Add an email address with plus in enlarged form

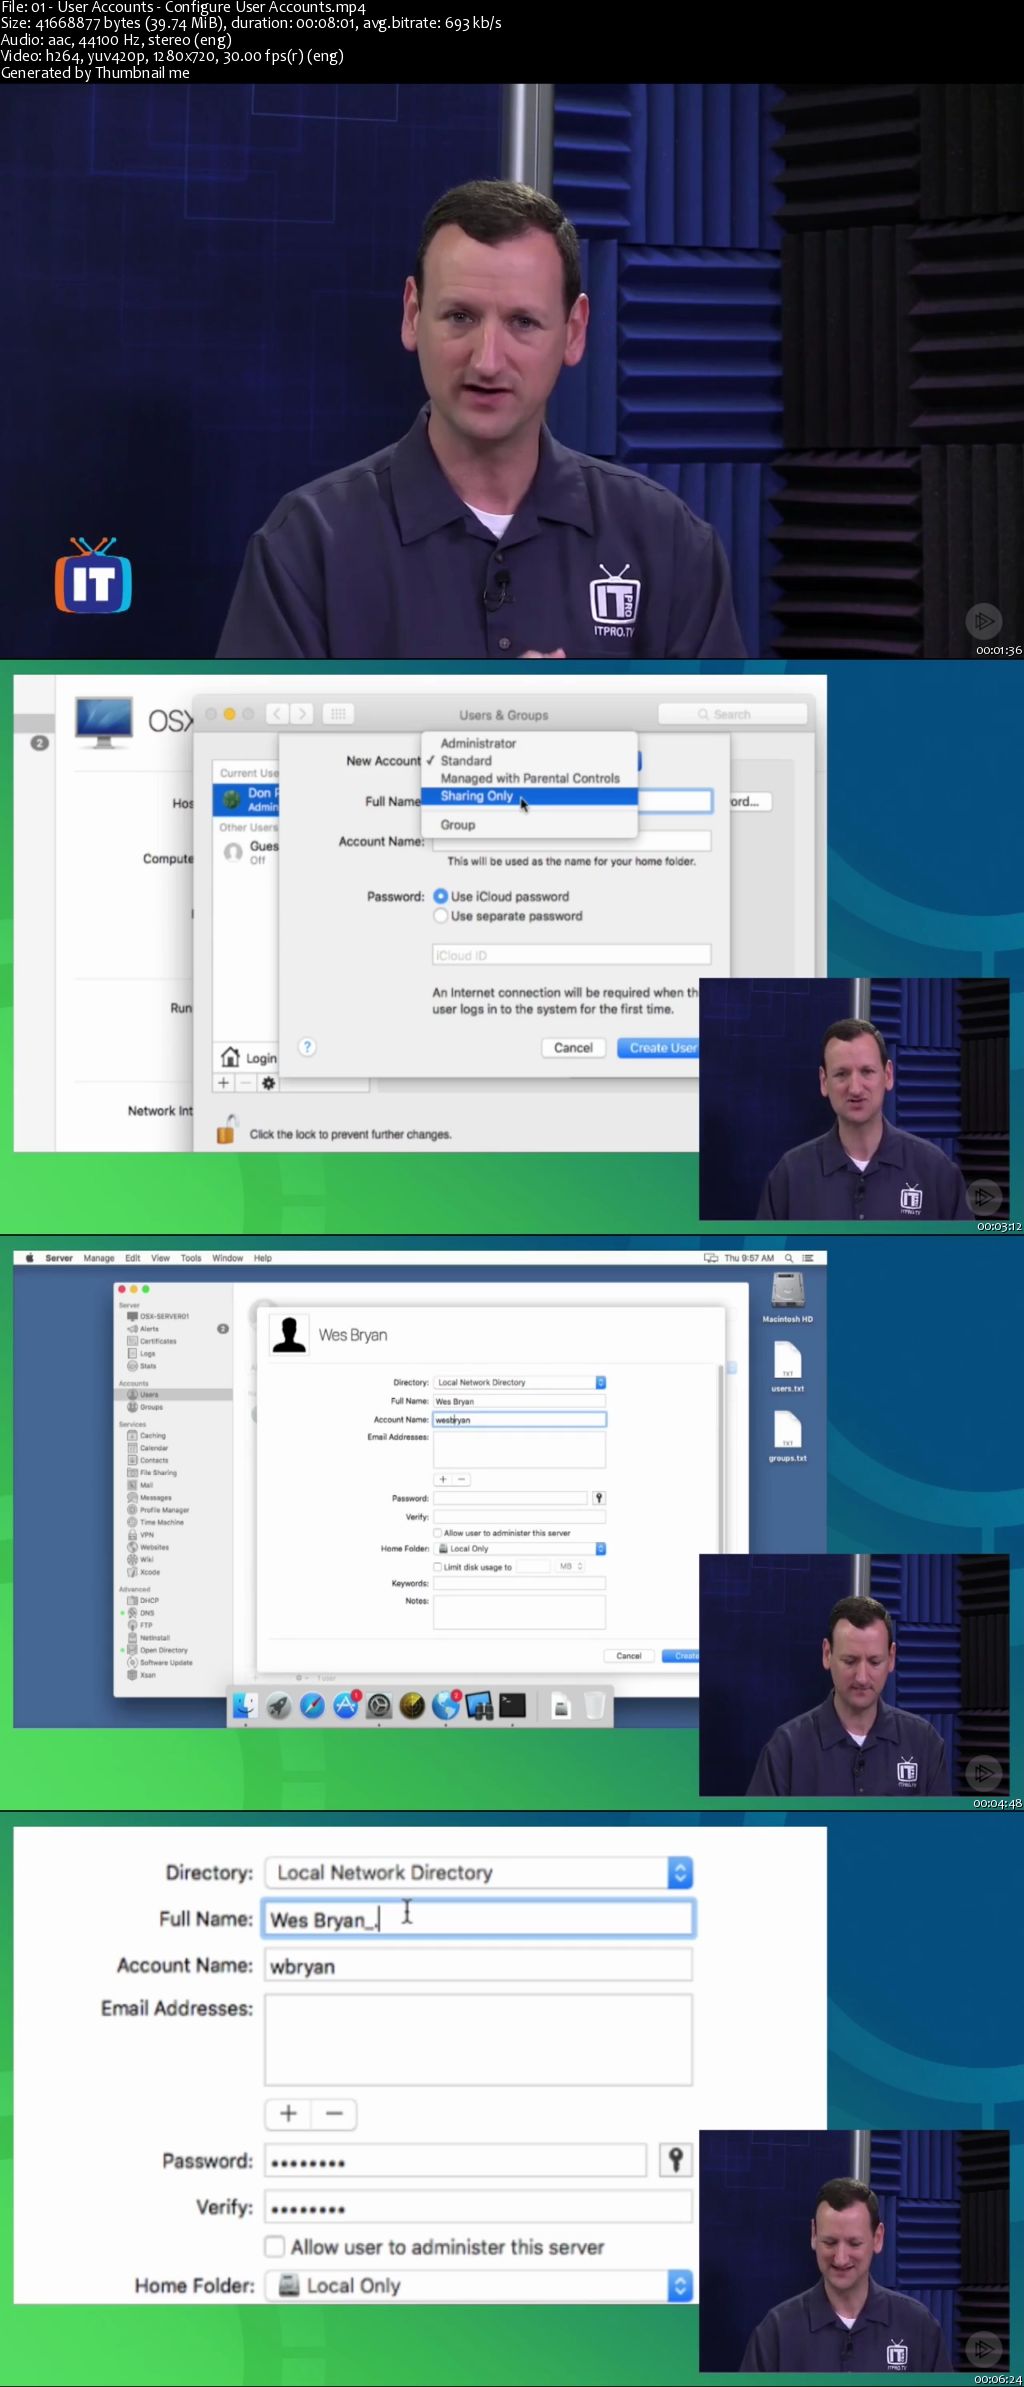288,2113
